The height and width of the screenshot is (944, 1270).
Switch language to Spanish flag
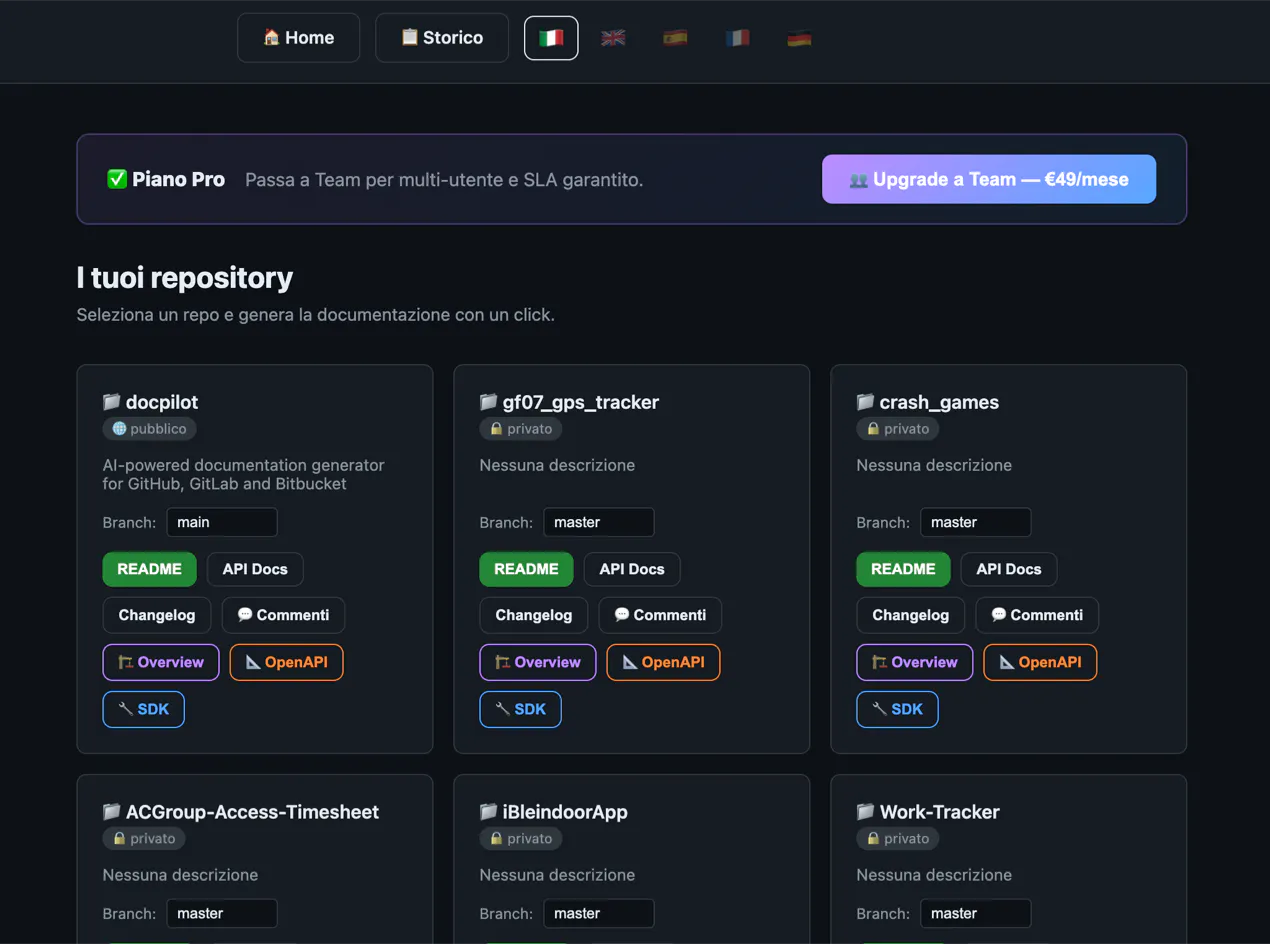(x=675, y=38)
